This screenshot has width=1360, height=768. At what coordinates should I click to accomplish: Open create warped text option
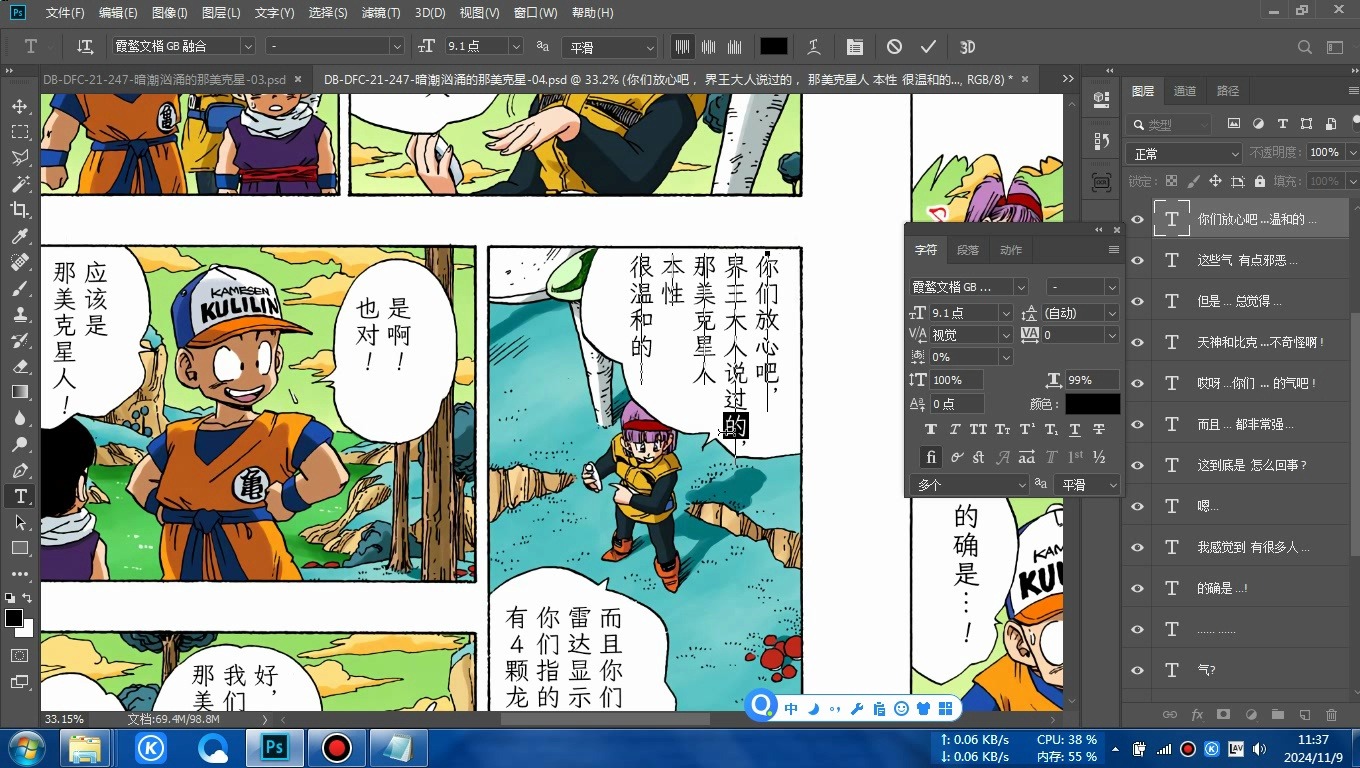814,46
